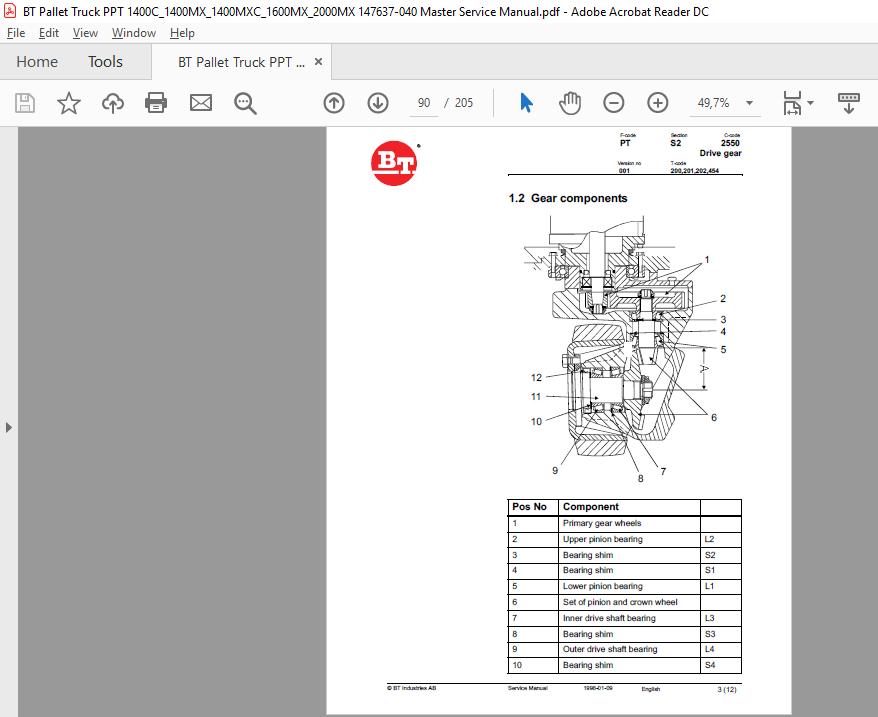Open the View menu
The height and width of the screenshot is (717, 878).
85,33
